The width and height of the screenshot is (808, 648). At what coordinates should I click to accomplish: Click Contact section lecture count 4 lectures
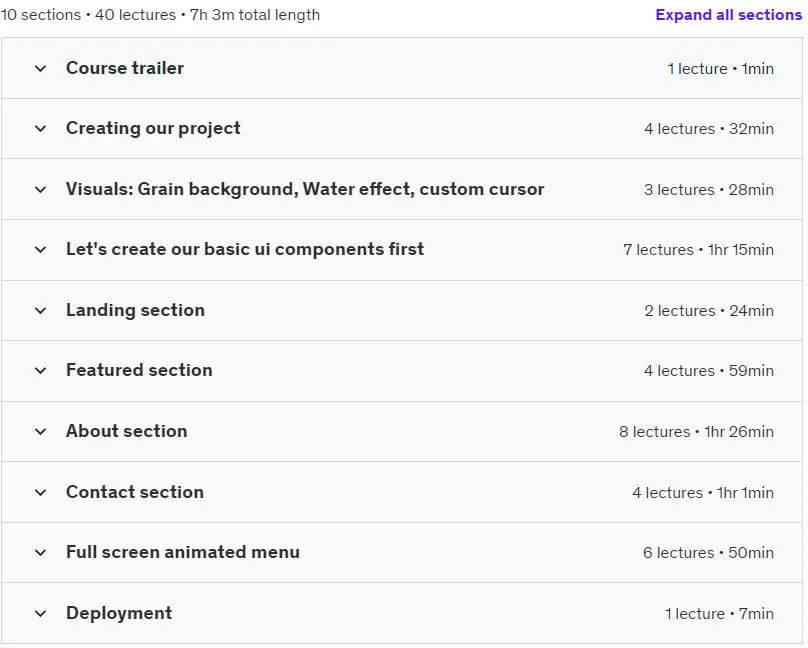point(667,493)
